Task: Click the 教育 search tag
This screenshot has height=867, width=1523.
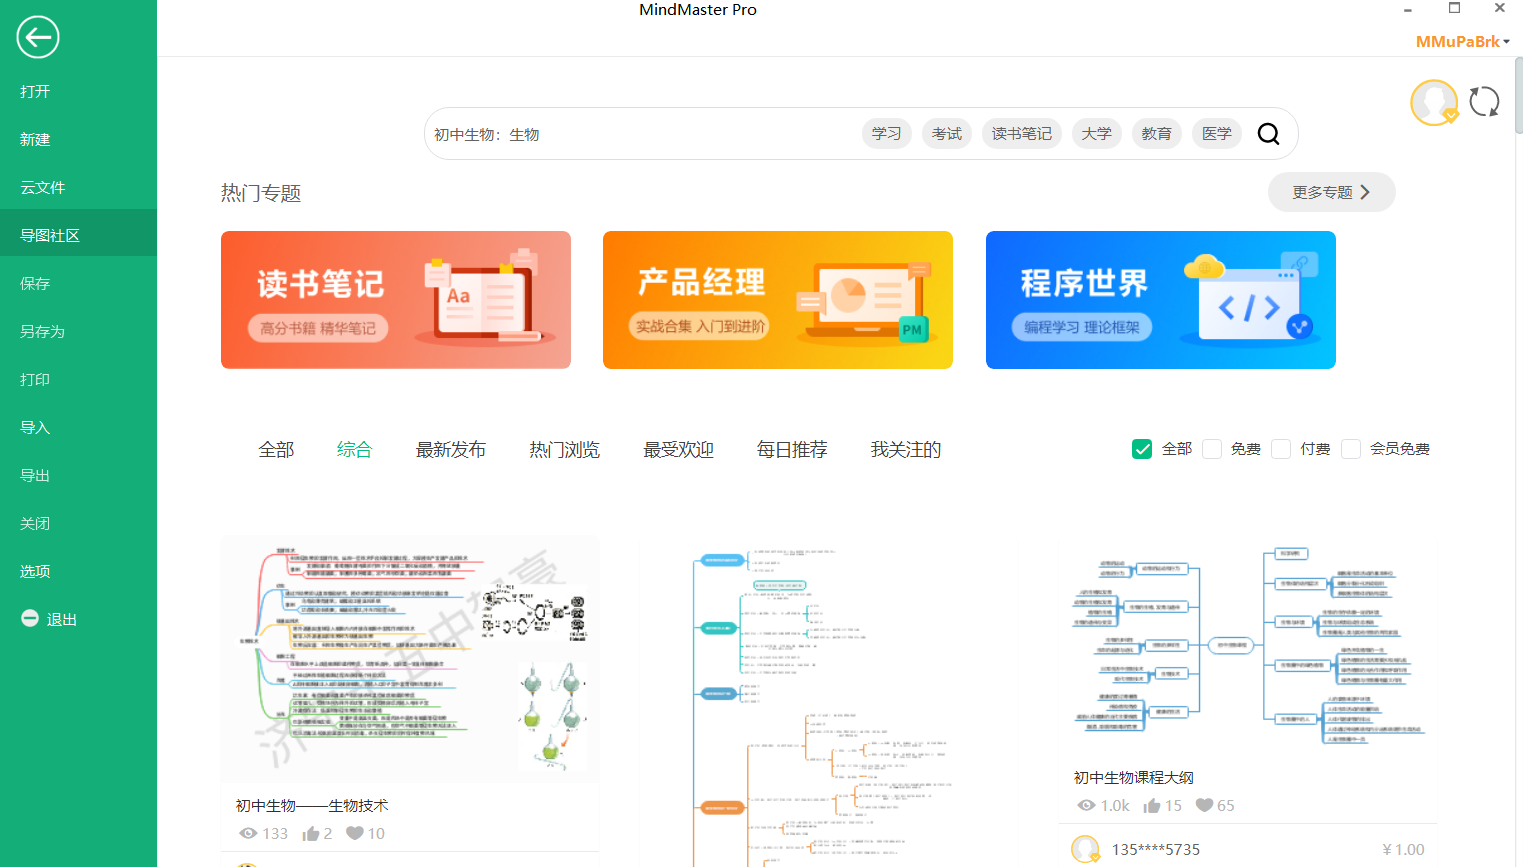Action: pyautogui.click(x=1157, y=134)
